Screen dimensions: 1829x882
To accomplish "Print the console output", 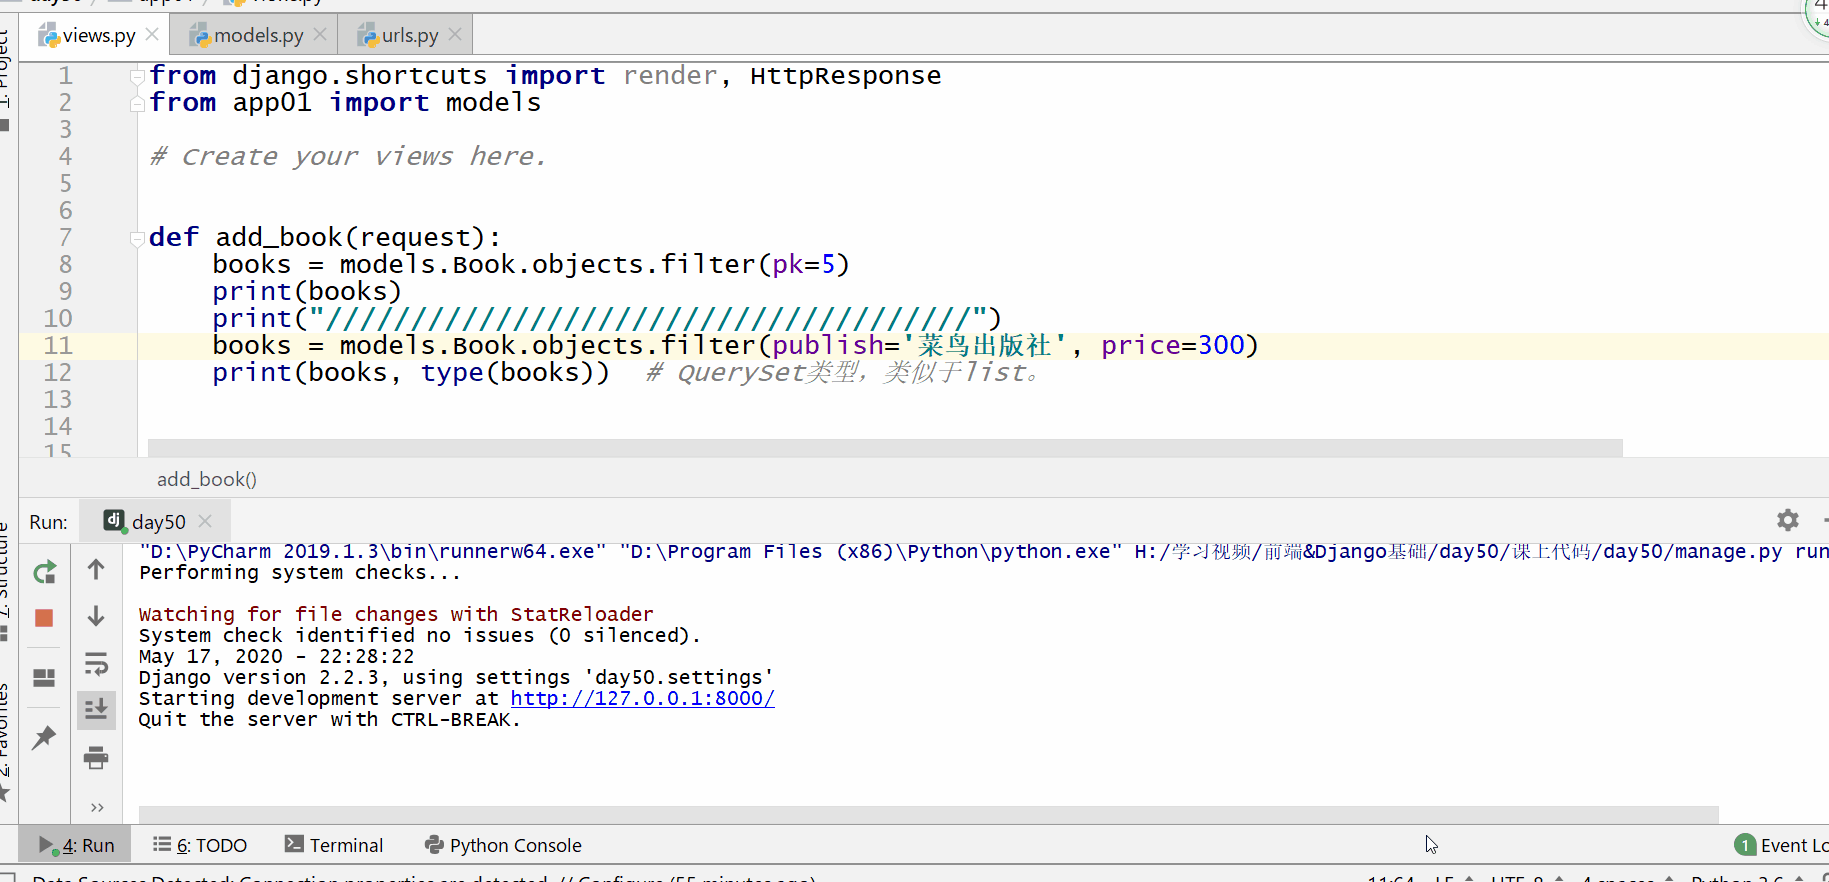I will [x=96, y=758].
